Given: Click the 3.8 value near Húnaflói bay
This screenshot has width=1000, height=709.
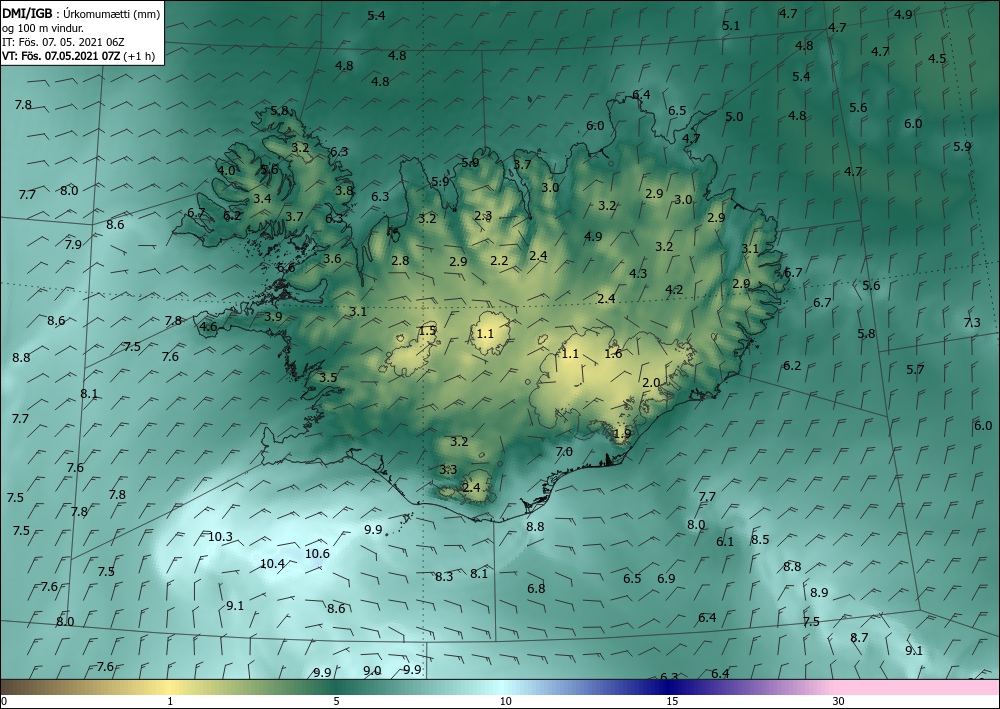Looking at the screenshot, I should click(x=344, y=190).
